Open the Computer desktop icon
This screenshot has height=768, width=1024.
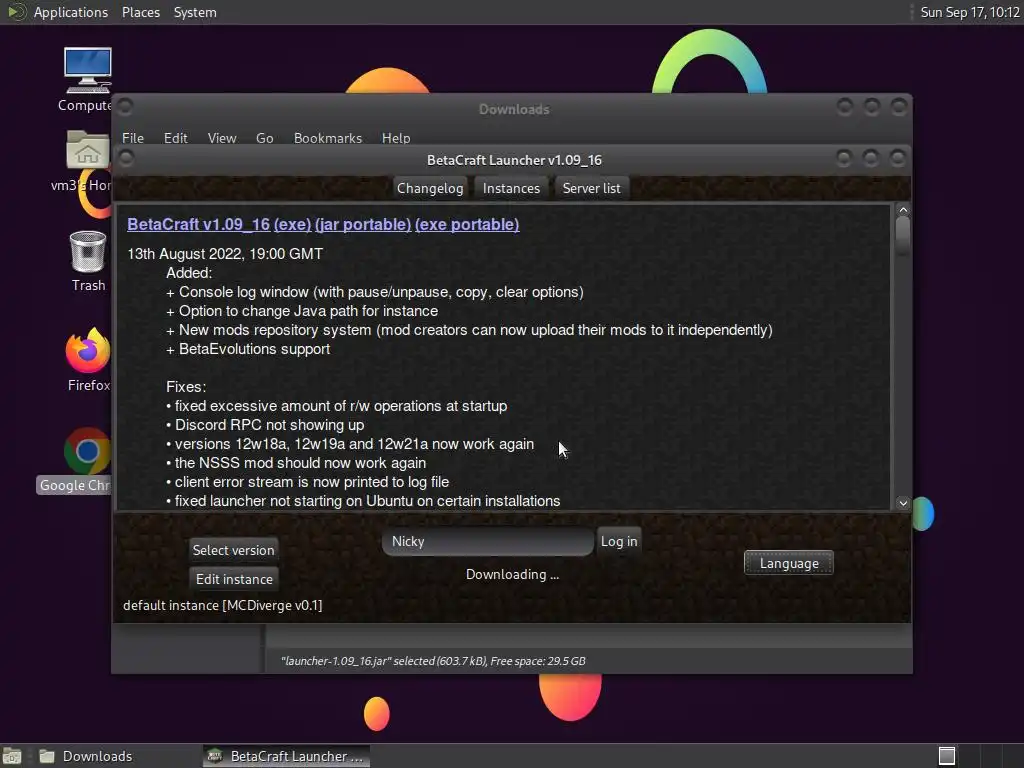pyautogui.click(x=88, y=71)
